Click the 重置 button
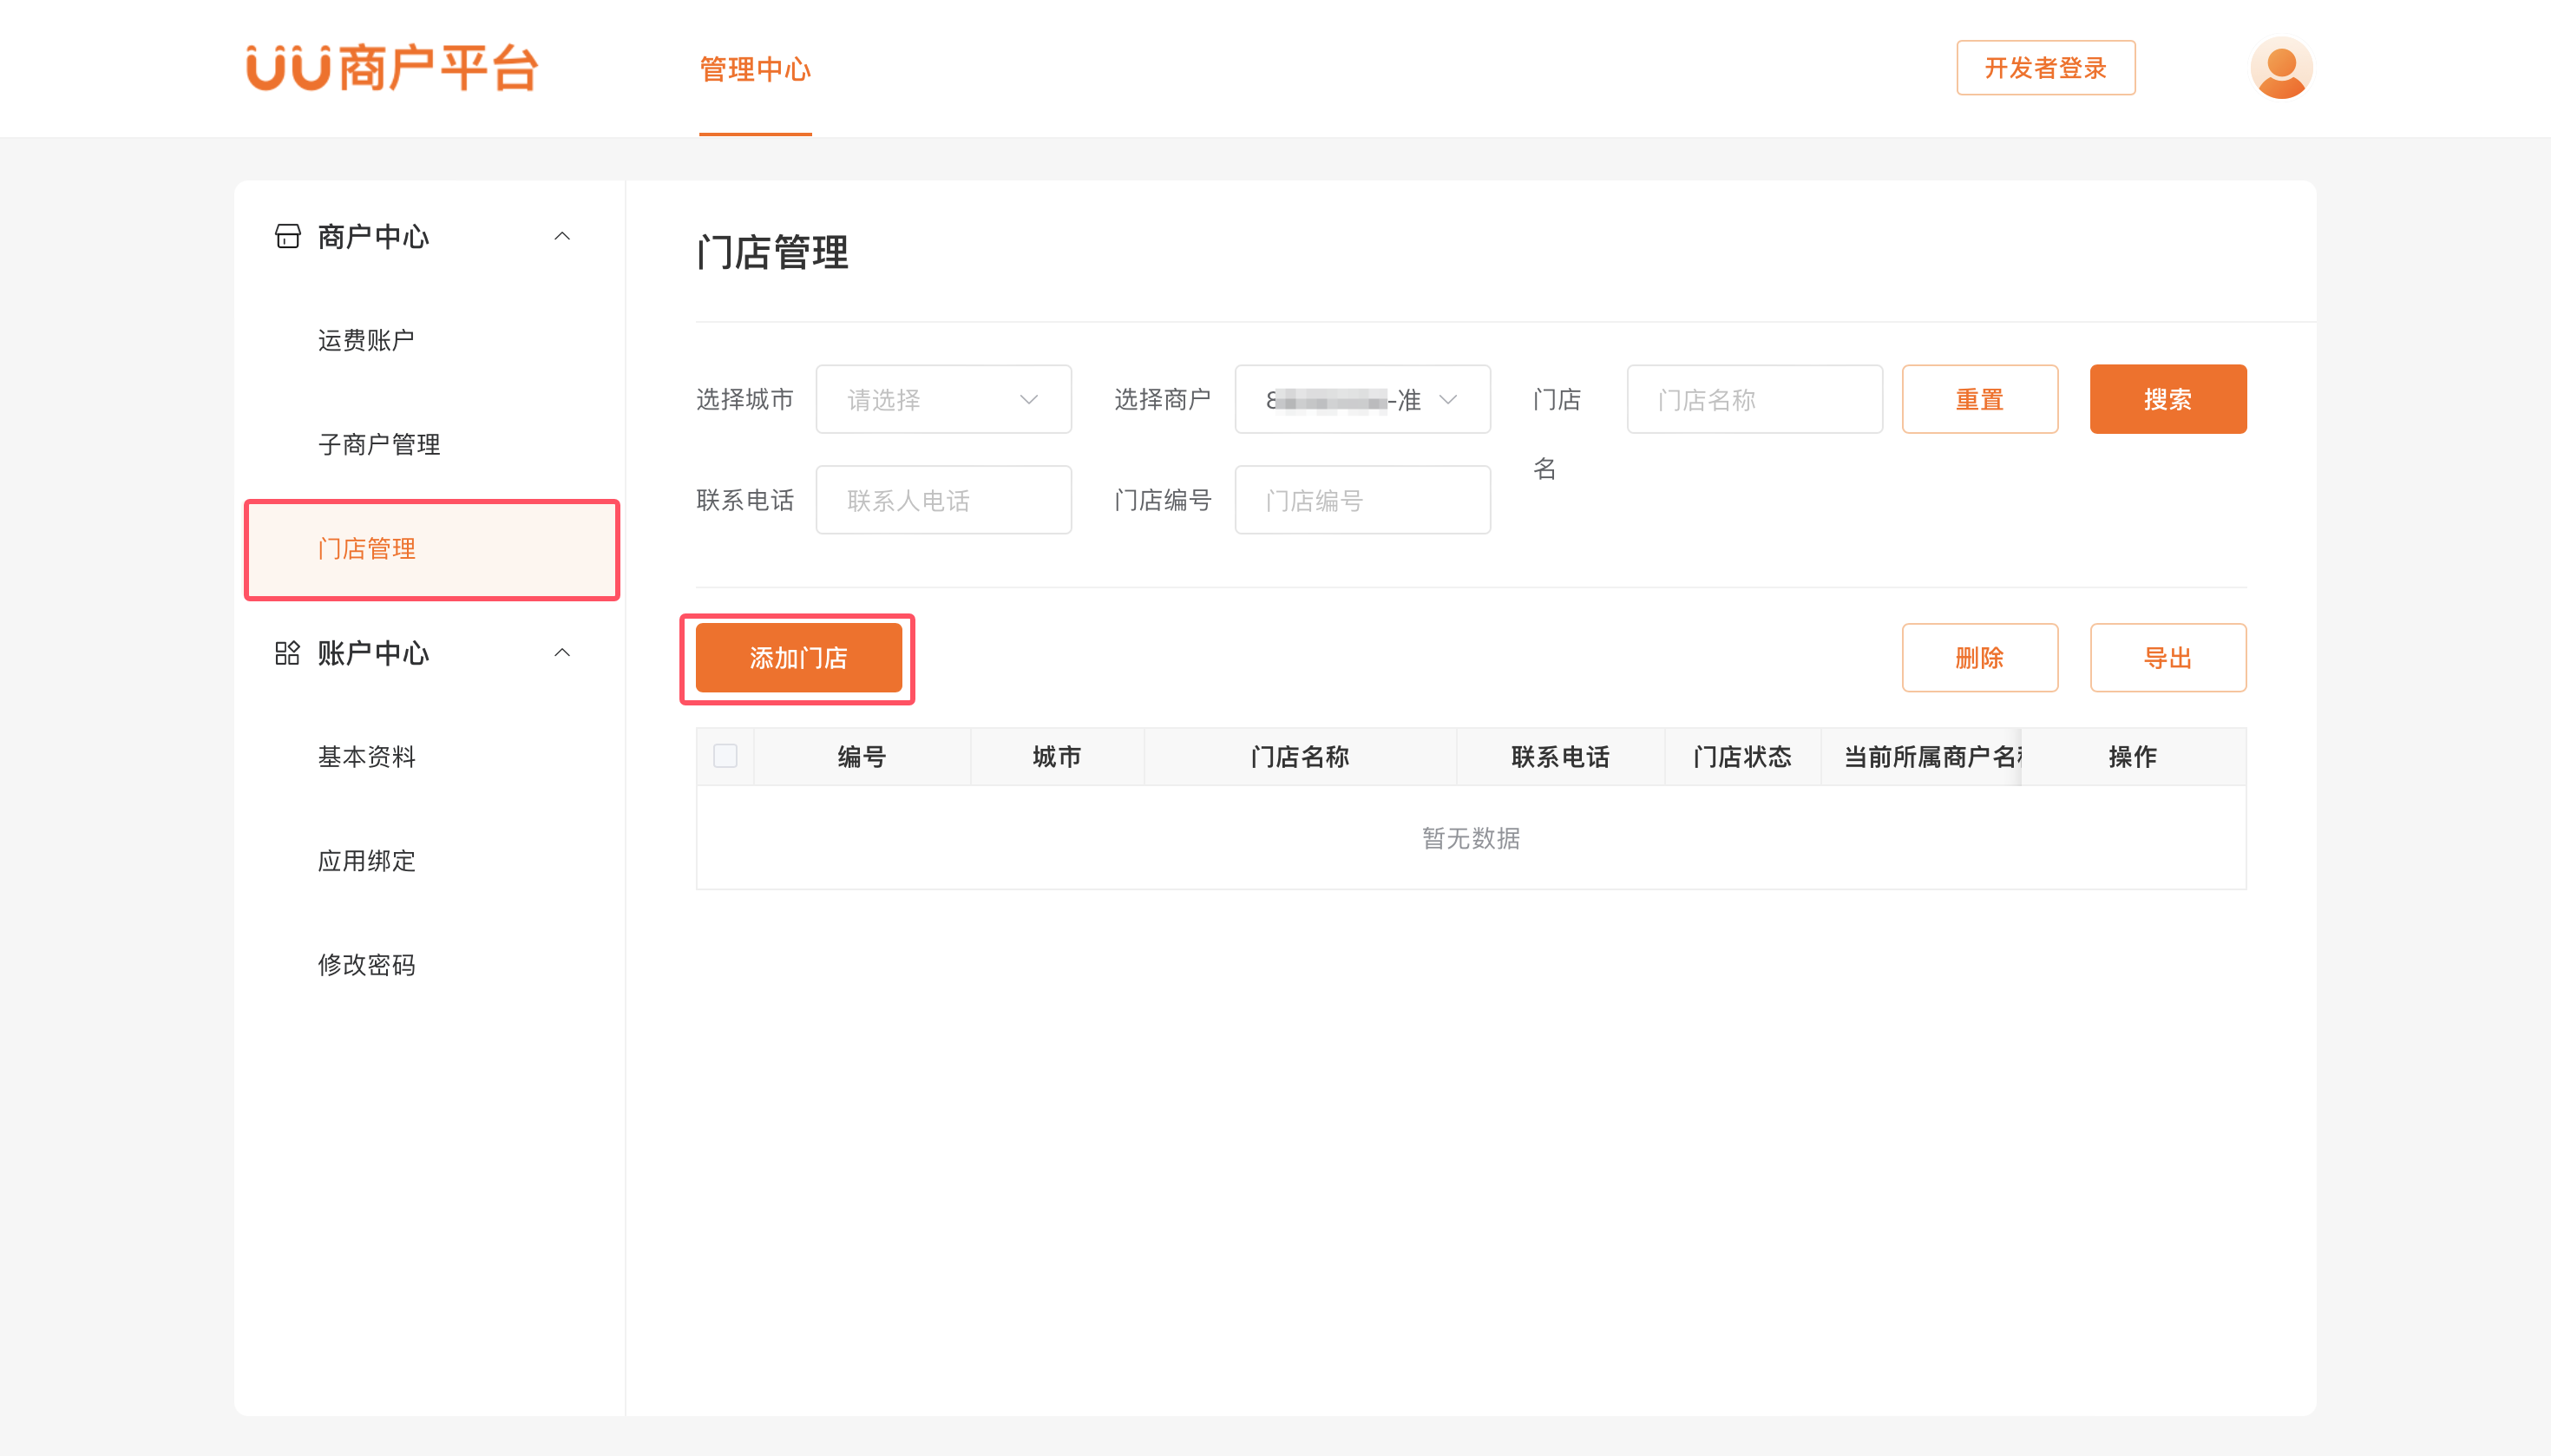This screenshot has height=1456, width=2551. tap(1979, 399)
